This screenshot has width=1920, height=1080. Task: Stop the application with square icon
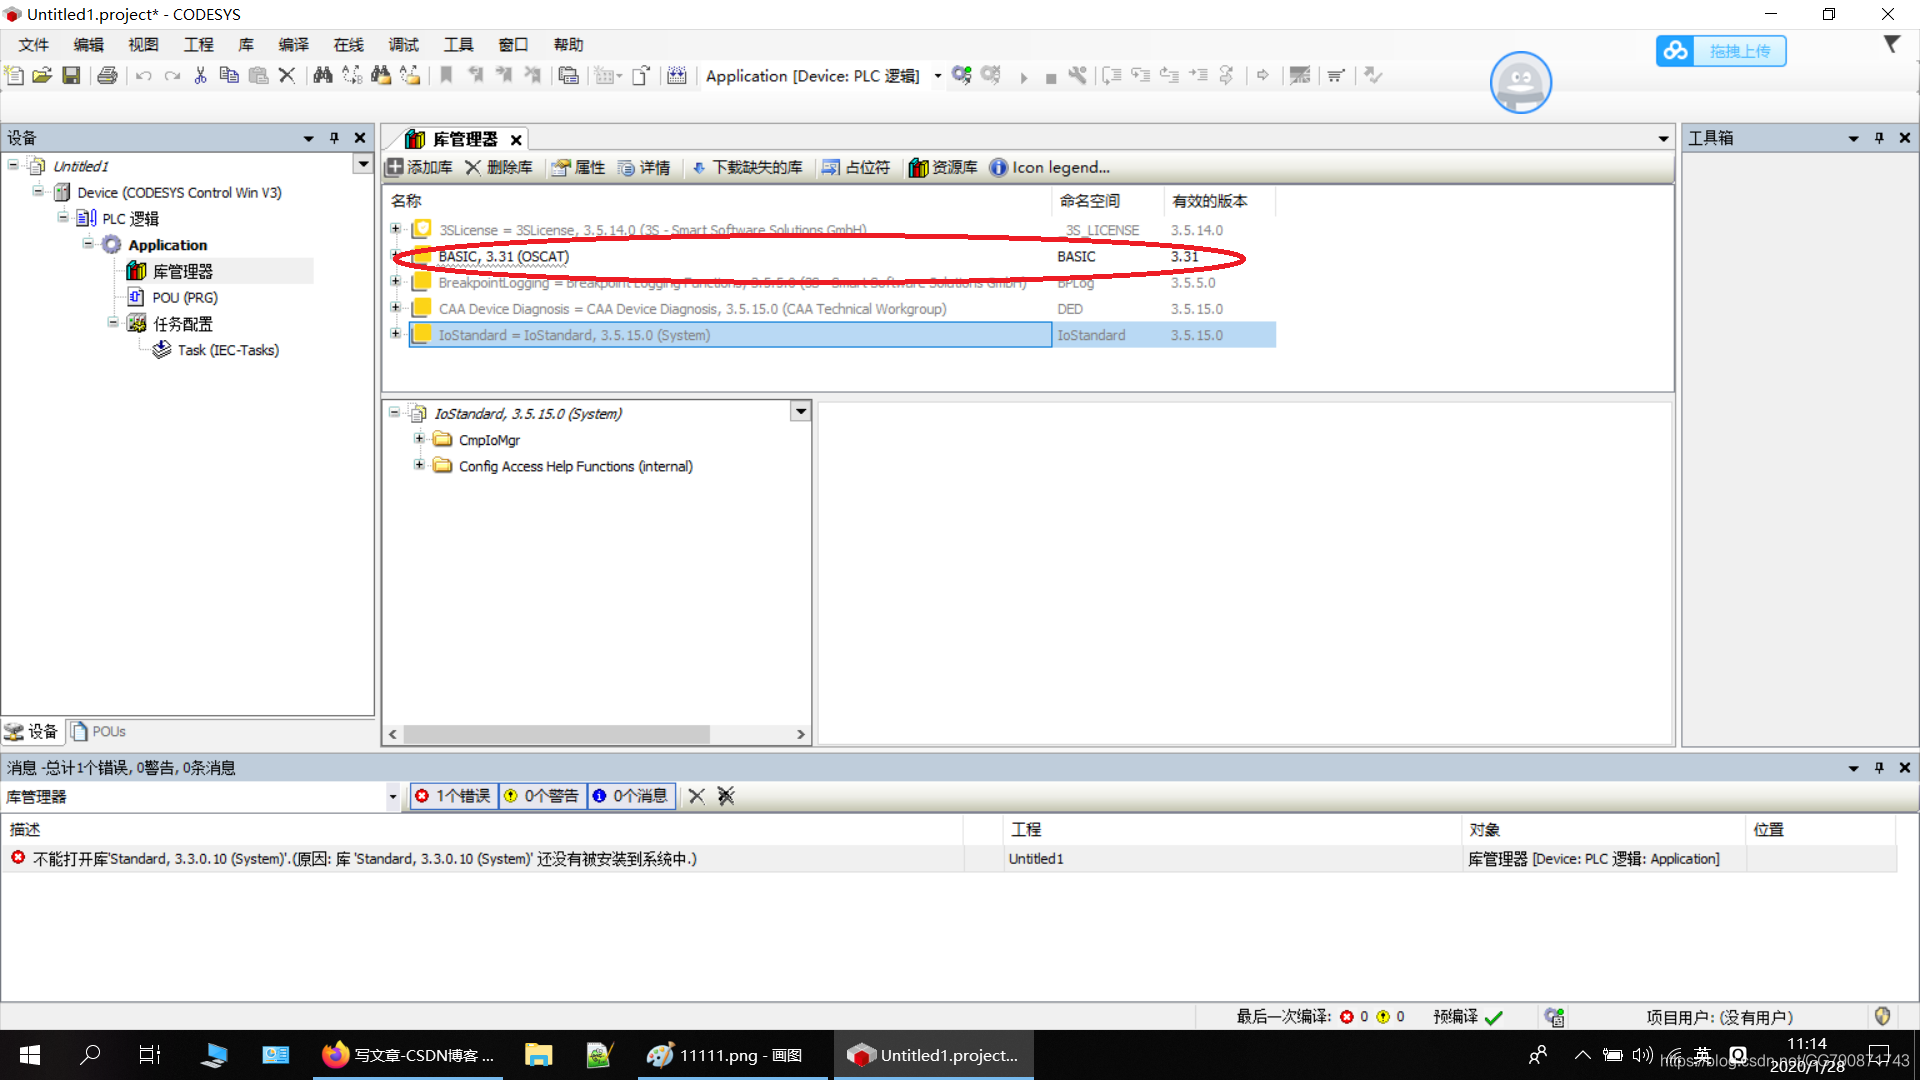(x=1050, y=77)
